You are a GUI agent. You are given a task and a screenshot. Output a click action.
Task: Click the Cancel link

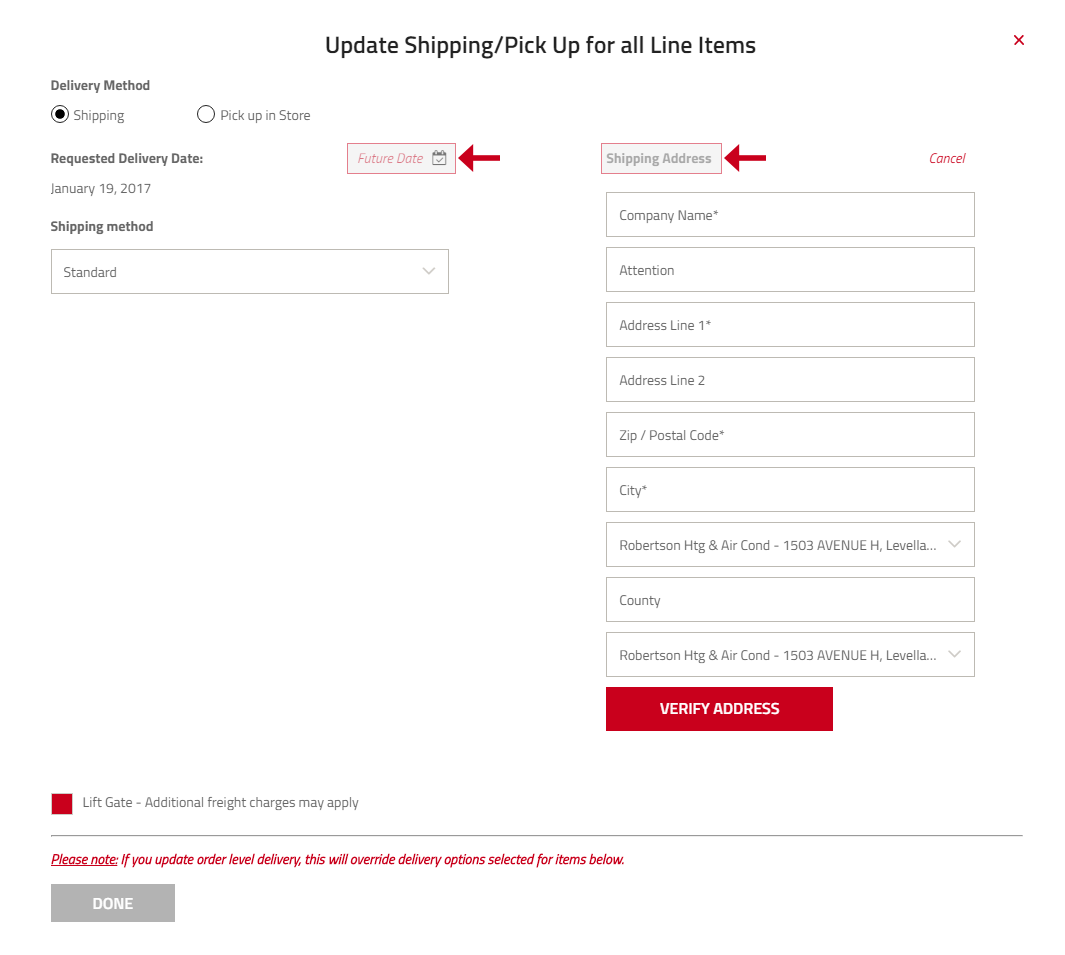click(947, 158)
